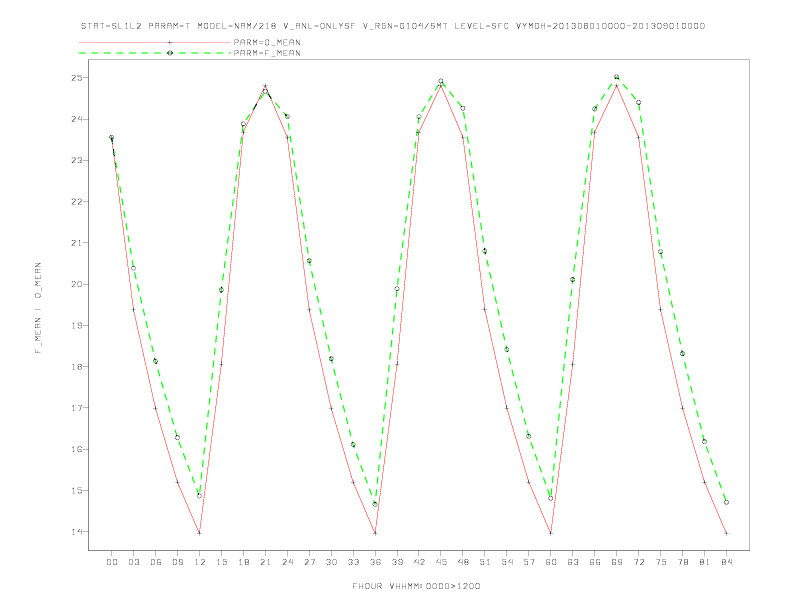This screenshot has width=792, height=612.
Task: Click the x-axis tick label 63
Action: pyautogui.click(x=573, y=562)
